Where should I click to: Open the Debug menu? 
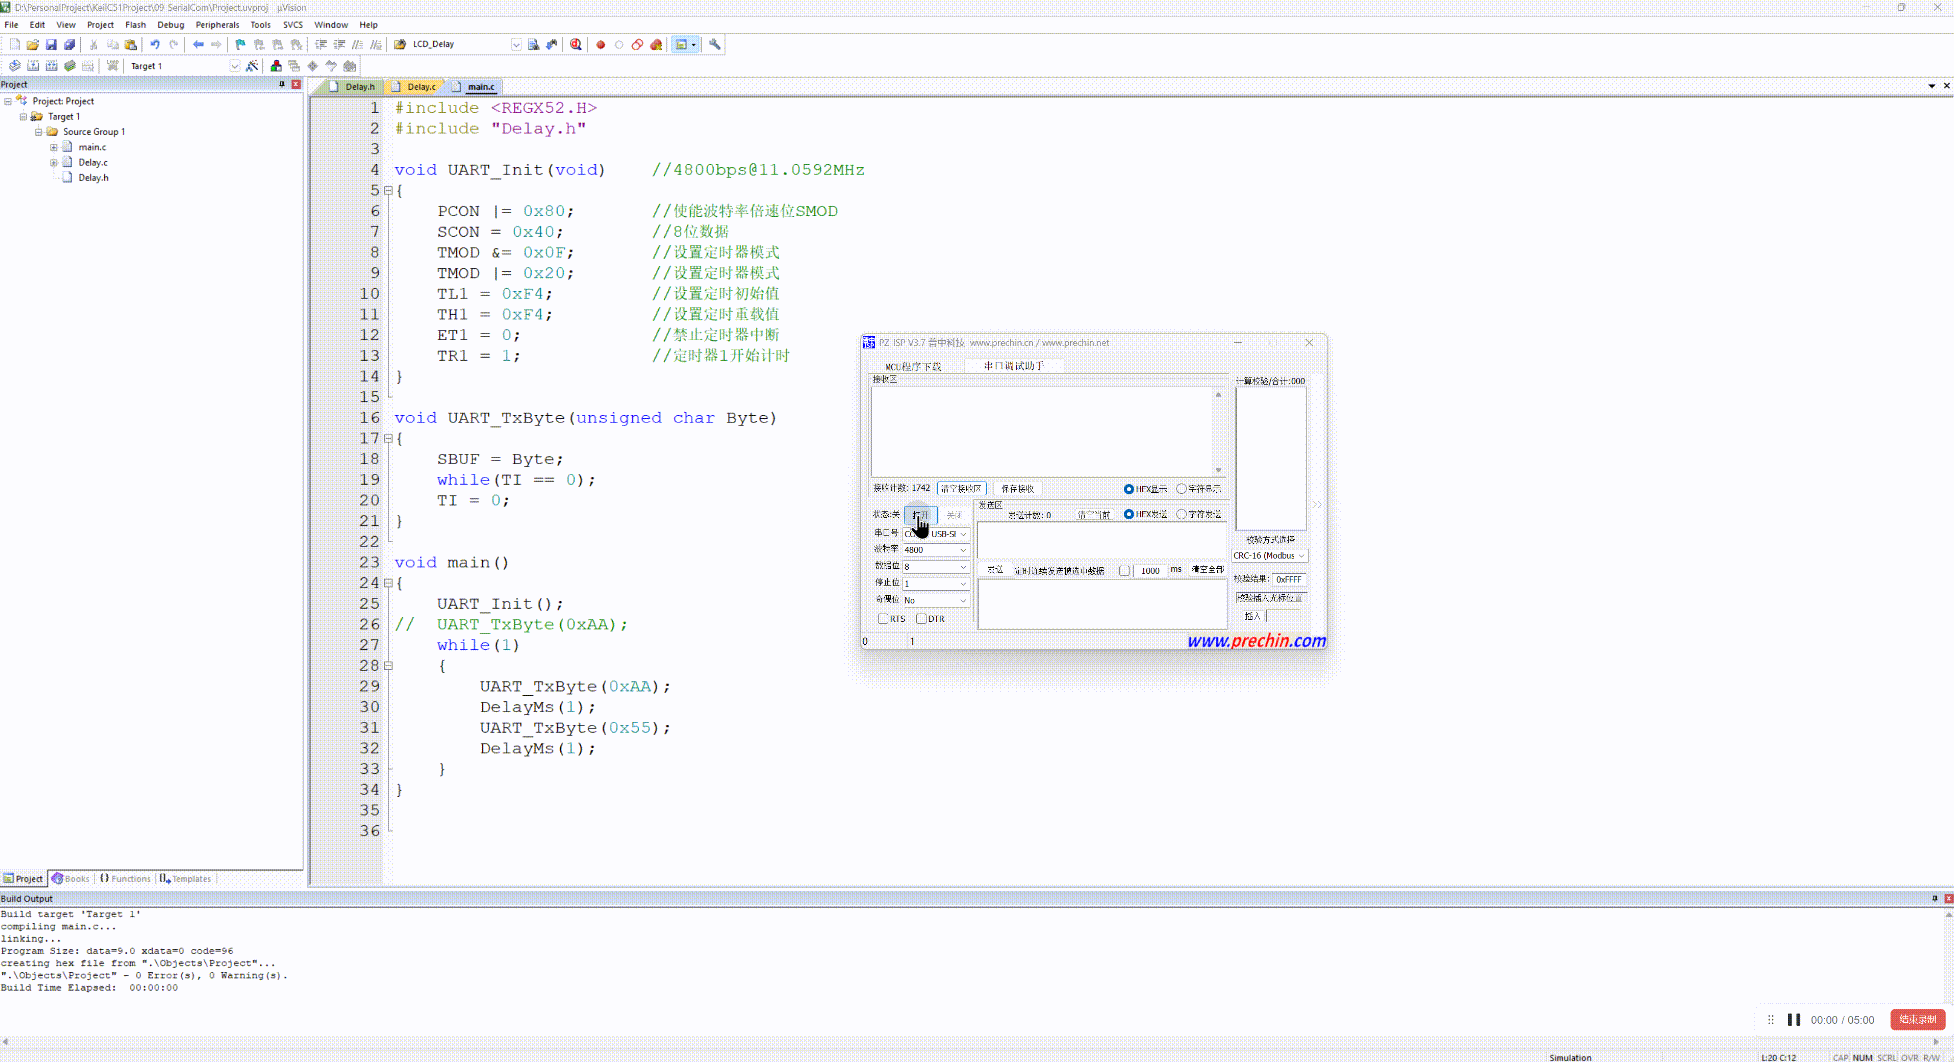pyautogui.click(x=171, y=25)
